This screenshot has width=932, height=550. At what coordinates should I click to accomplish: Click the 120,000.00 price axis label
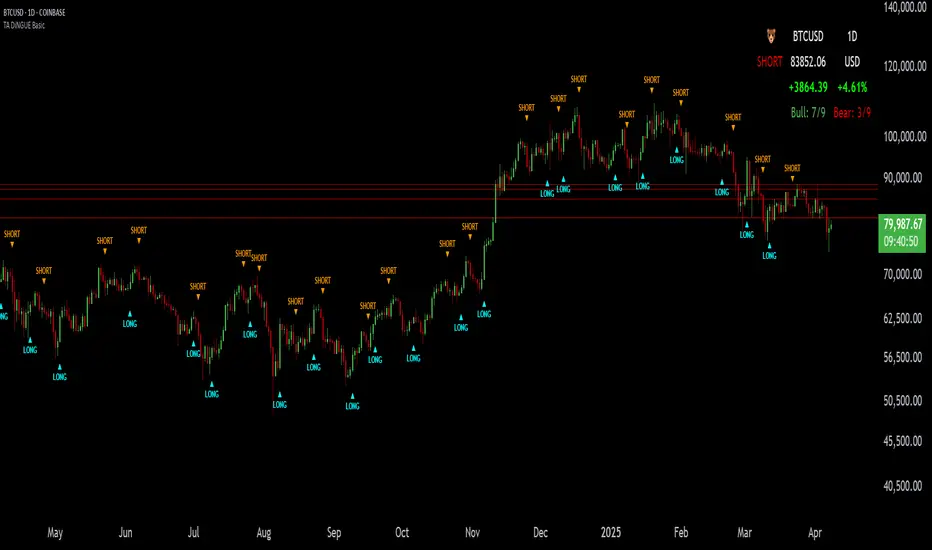[x=905, y=66]
